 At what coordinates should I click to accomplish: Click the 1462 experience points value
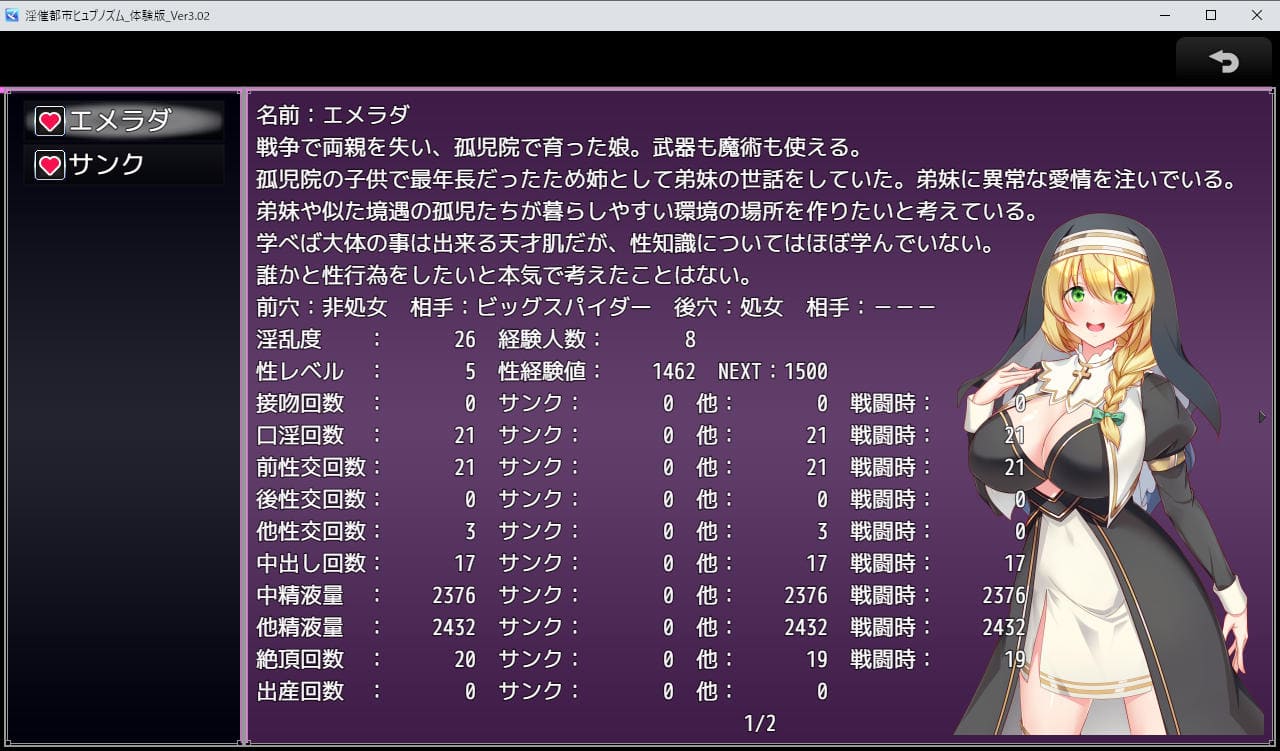coord(673,372)
